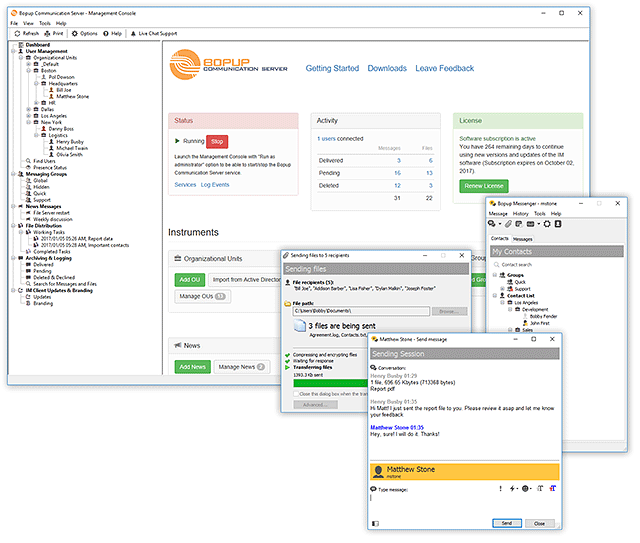The image size is (640, 543).
Task: Click the Contact search field in Messenger
Action: coord(558,265)
